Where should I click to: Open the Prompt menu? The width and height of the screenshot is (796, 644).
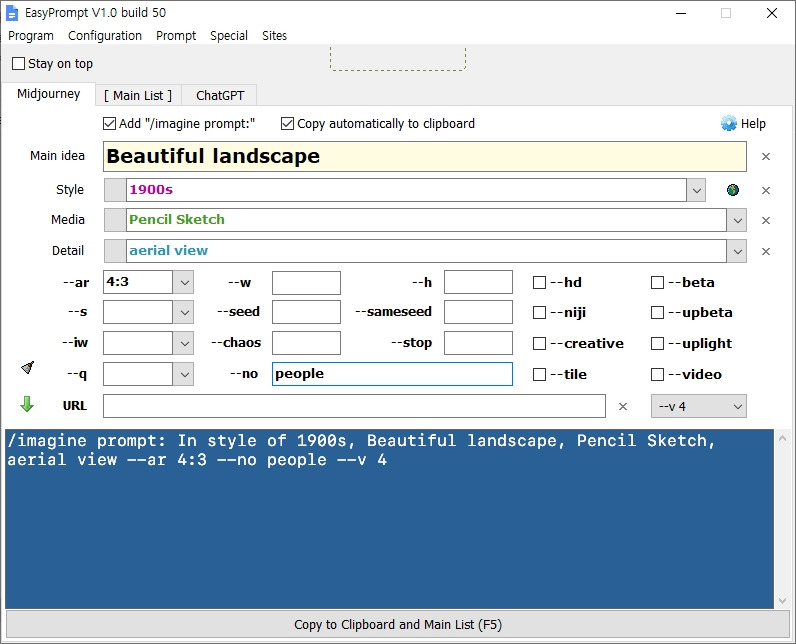coord(176,36)
